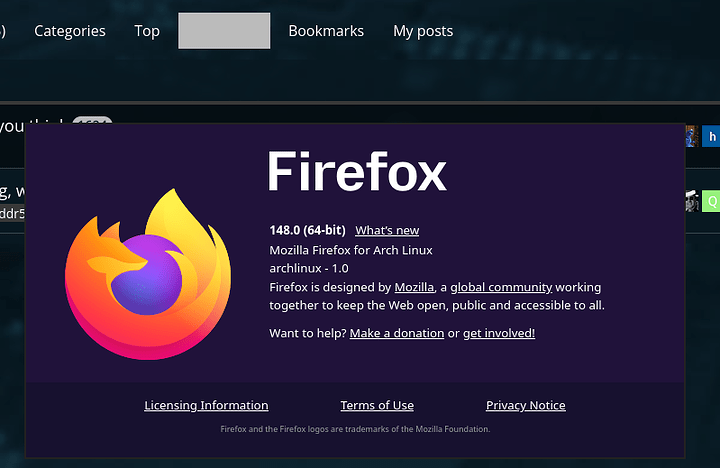Click the large Firefox wordmark heading

point(357,171)
